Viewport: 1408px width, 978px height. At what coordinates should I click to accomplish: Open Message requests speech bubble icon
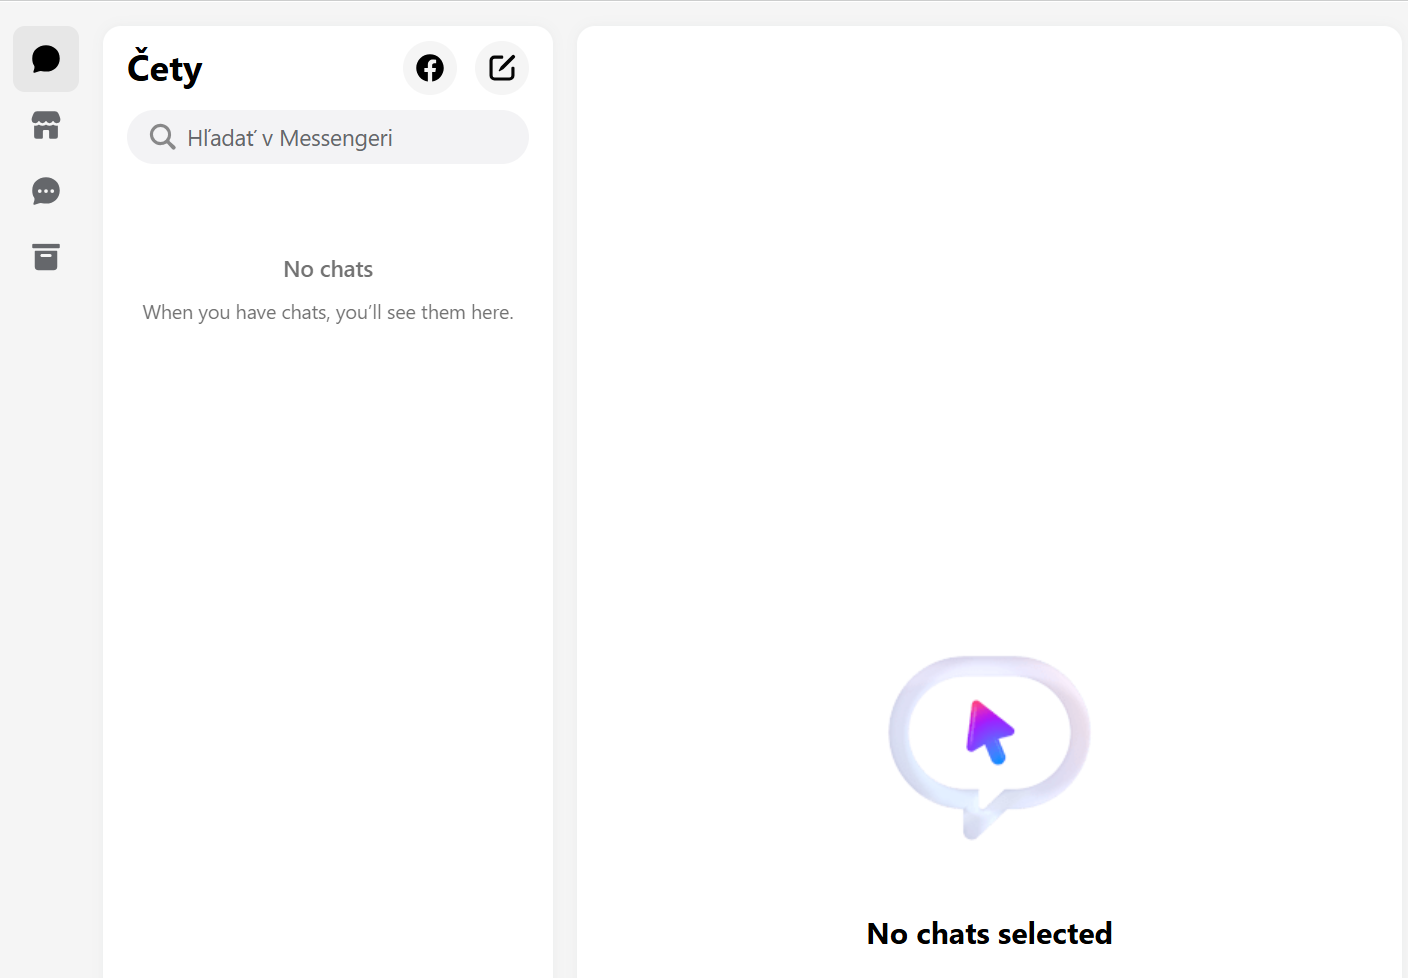coord(46,191)
